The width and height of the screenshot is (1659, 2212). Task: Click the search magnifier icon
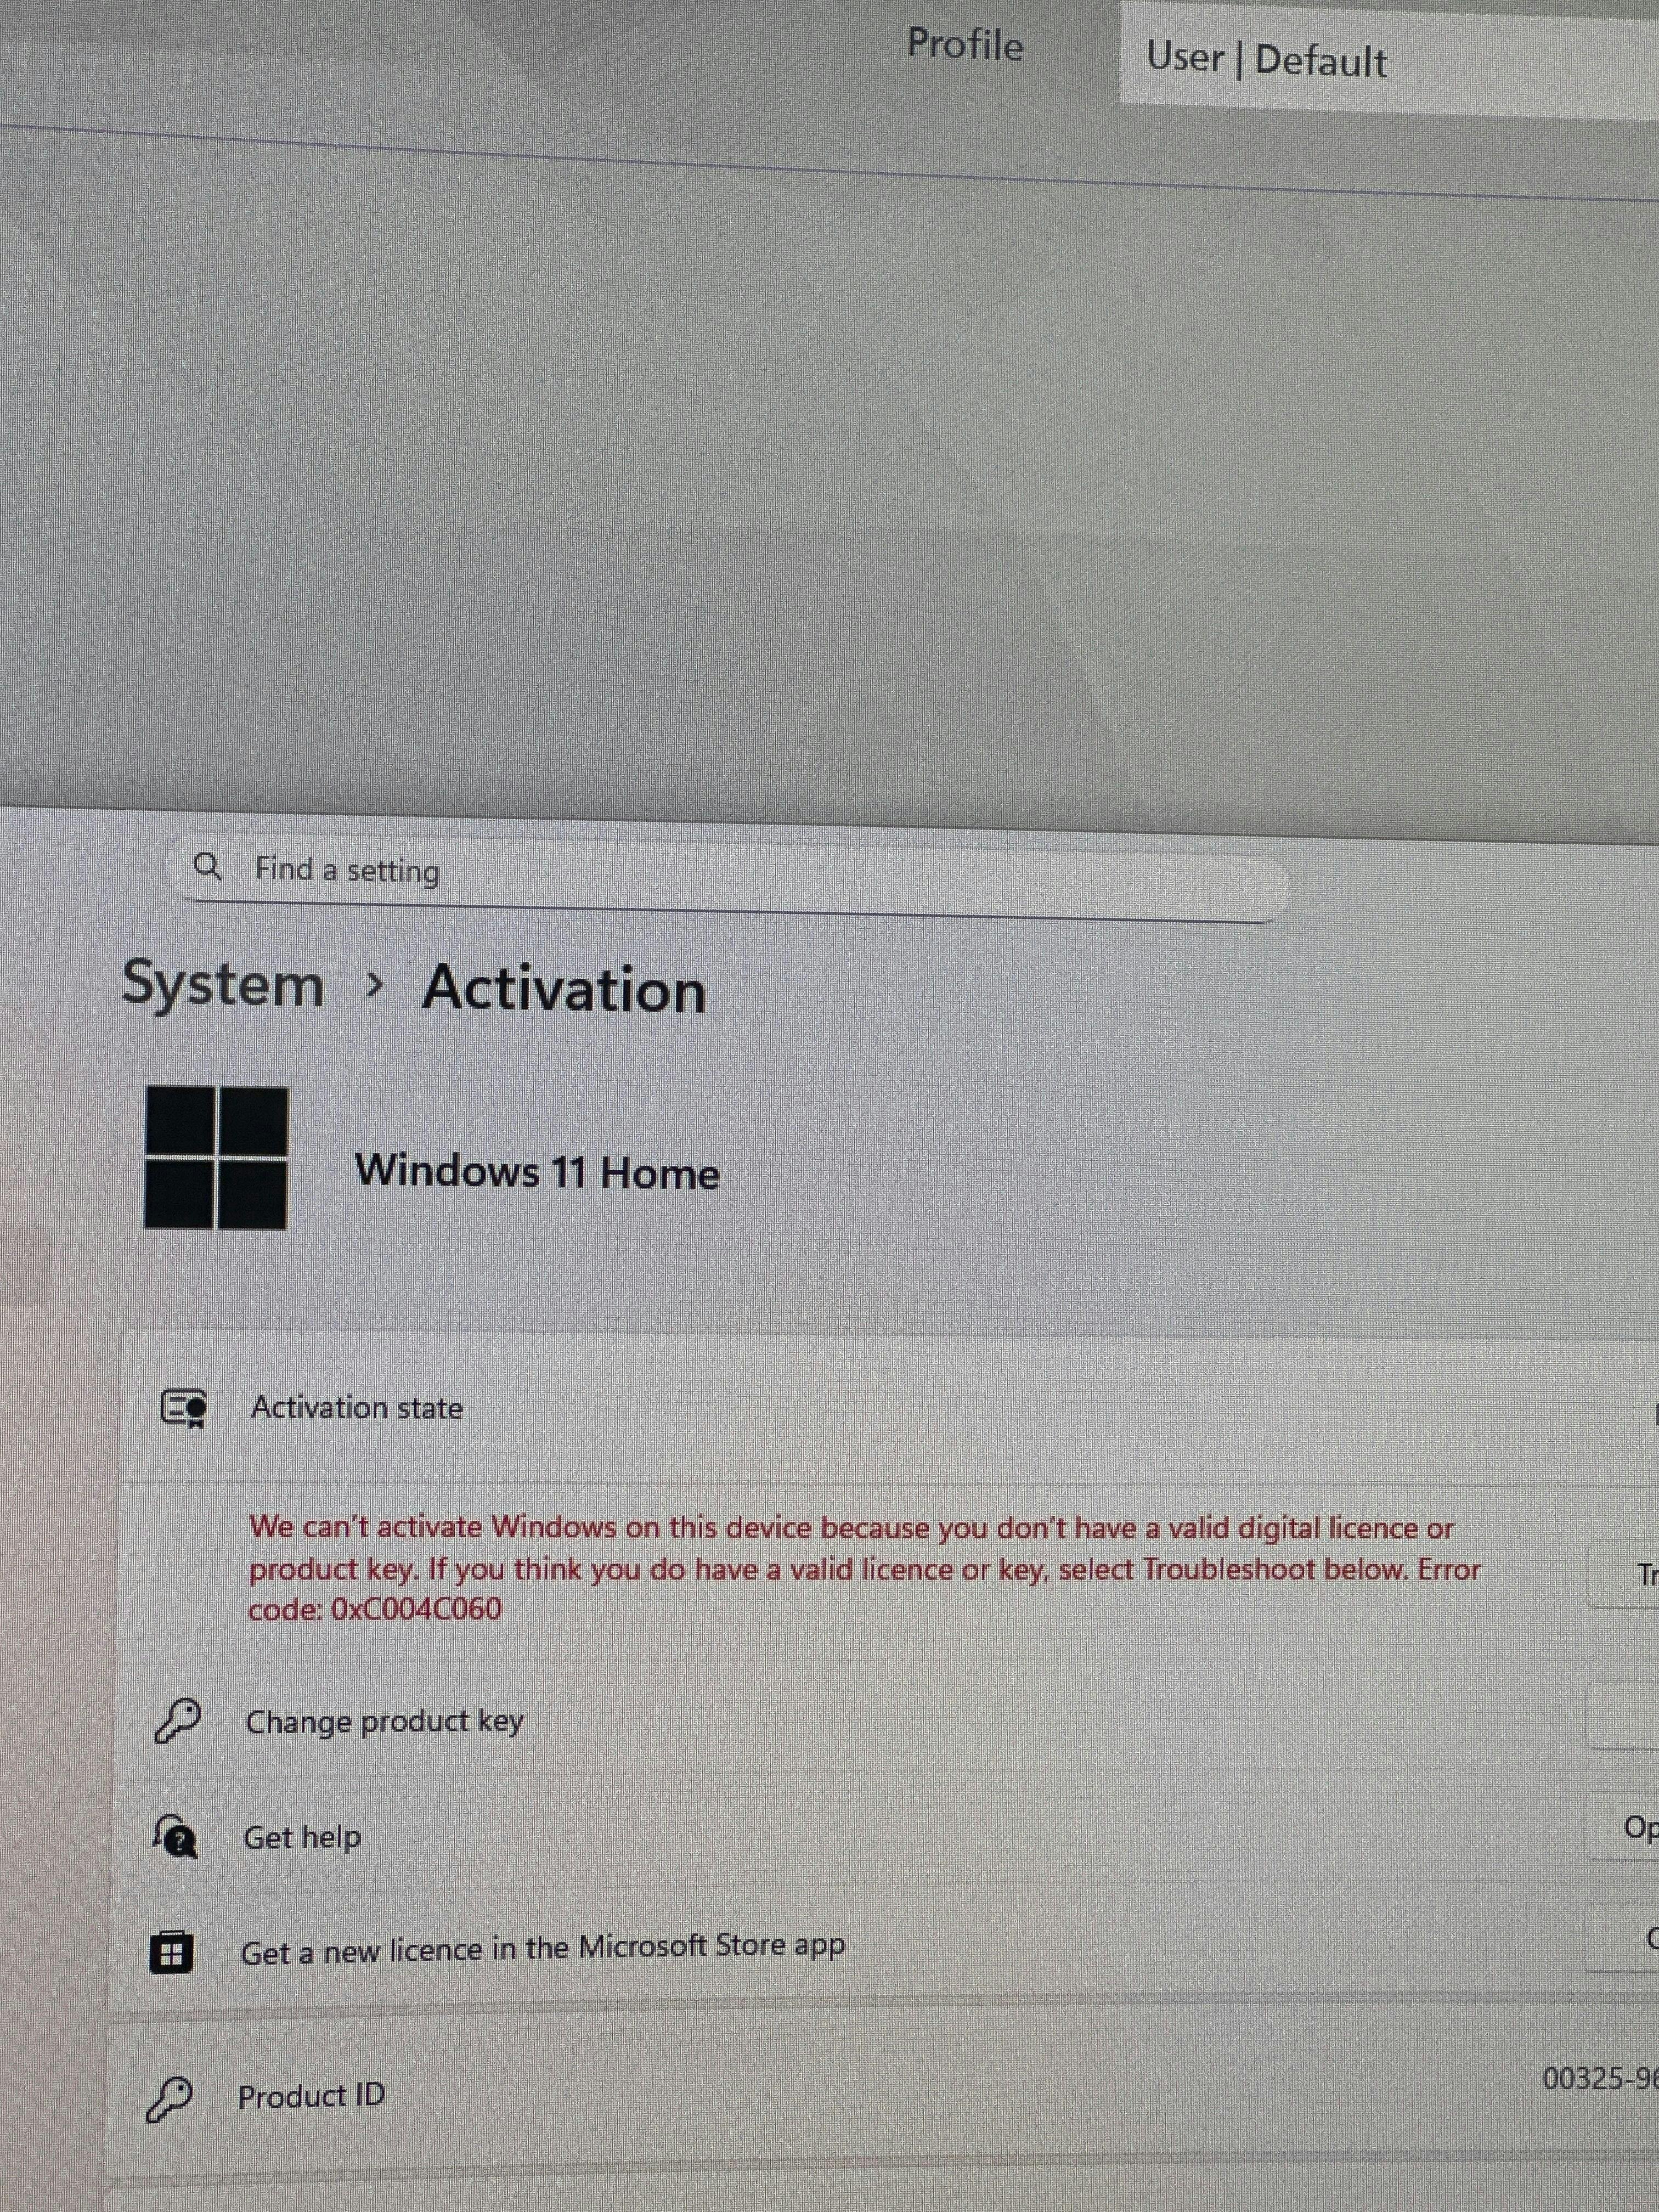(x=207, y=866)
